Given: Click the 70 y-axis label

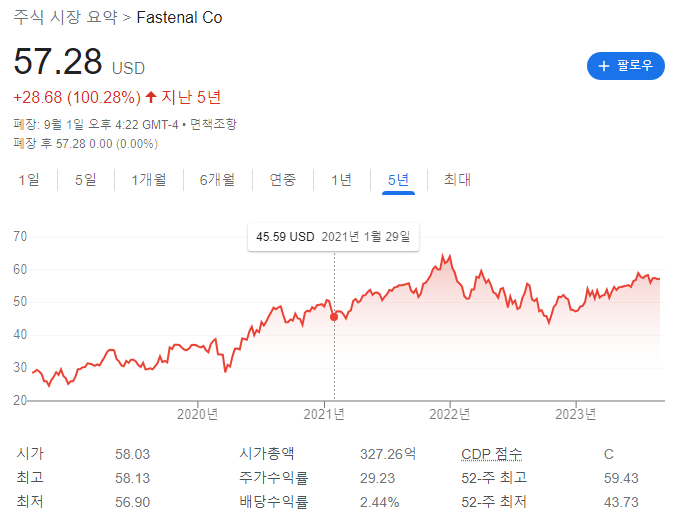Looking at the screenshot, I should (x=20, y=236).
